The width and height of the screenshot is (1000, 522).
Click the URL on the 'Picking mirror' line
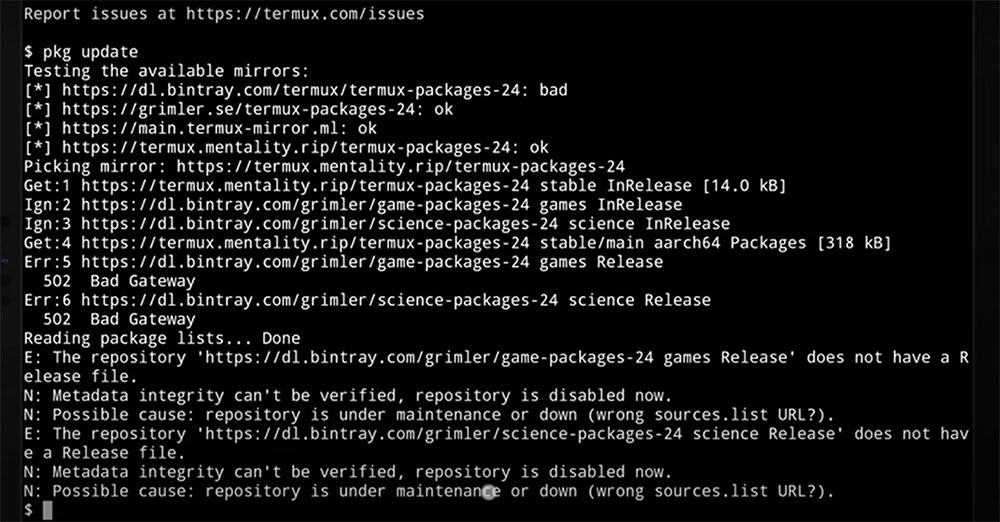coord(401,167)
